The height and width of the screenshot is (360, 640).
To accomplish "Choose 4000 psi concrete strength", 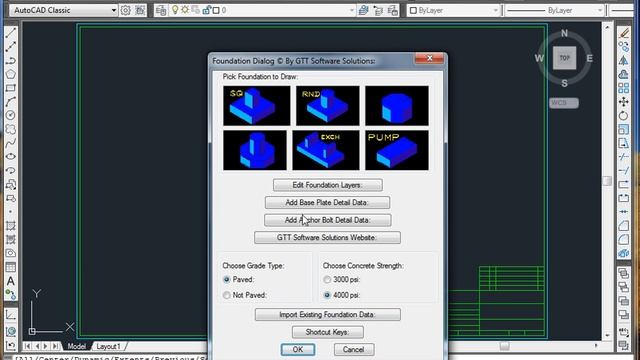I will [327, 295].
